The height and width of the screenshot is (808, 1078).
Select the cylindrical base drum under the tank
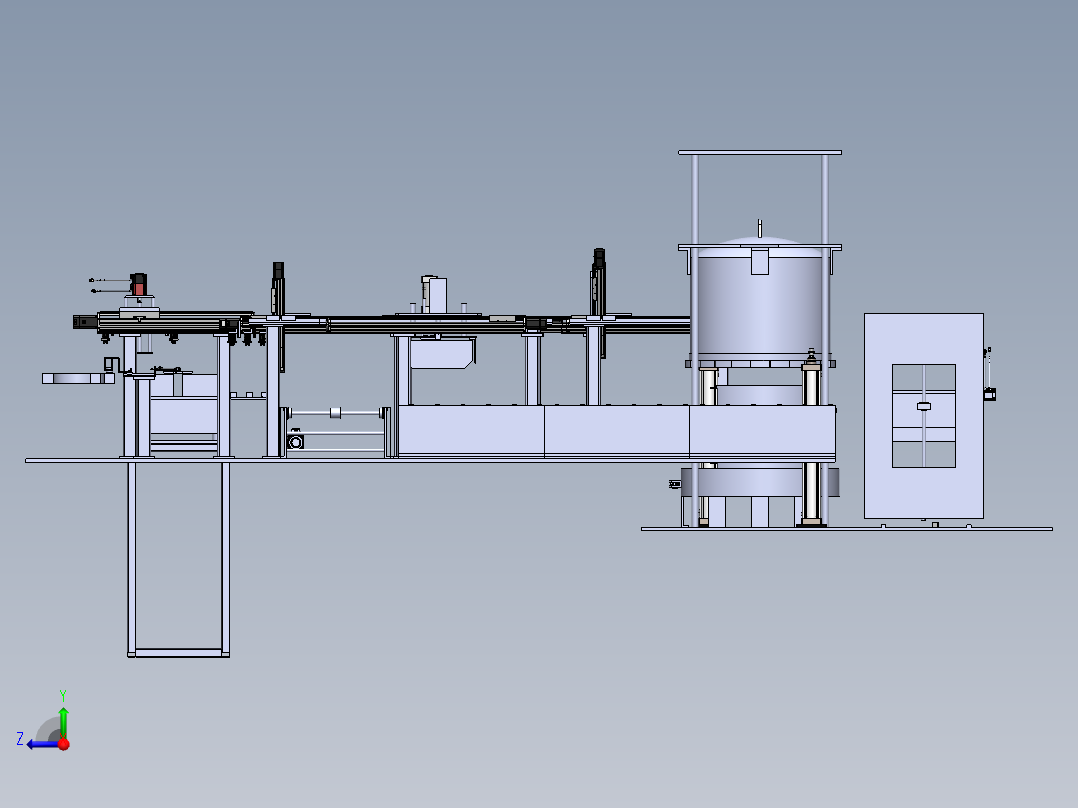[x=760, y=482]
